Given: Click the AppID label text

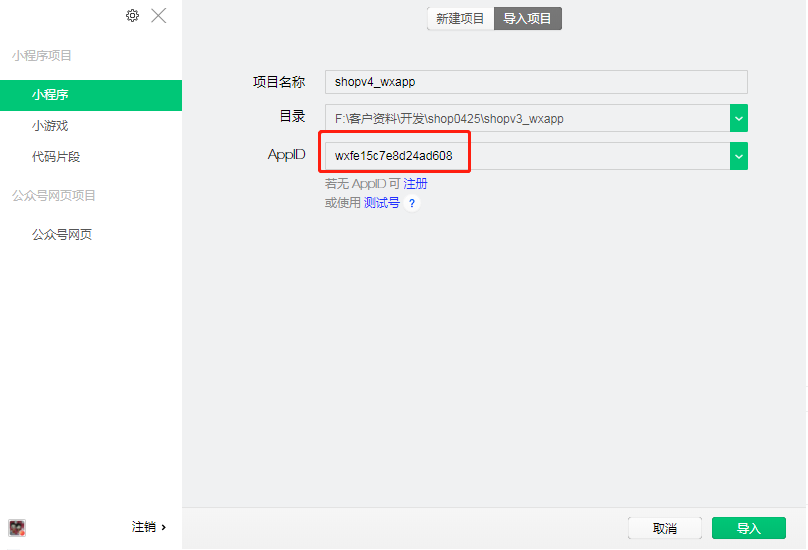Looking at the screenshot, I should (287, 155).
